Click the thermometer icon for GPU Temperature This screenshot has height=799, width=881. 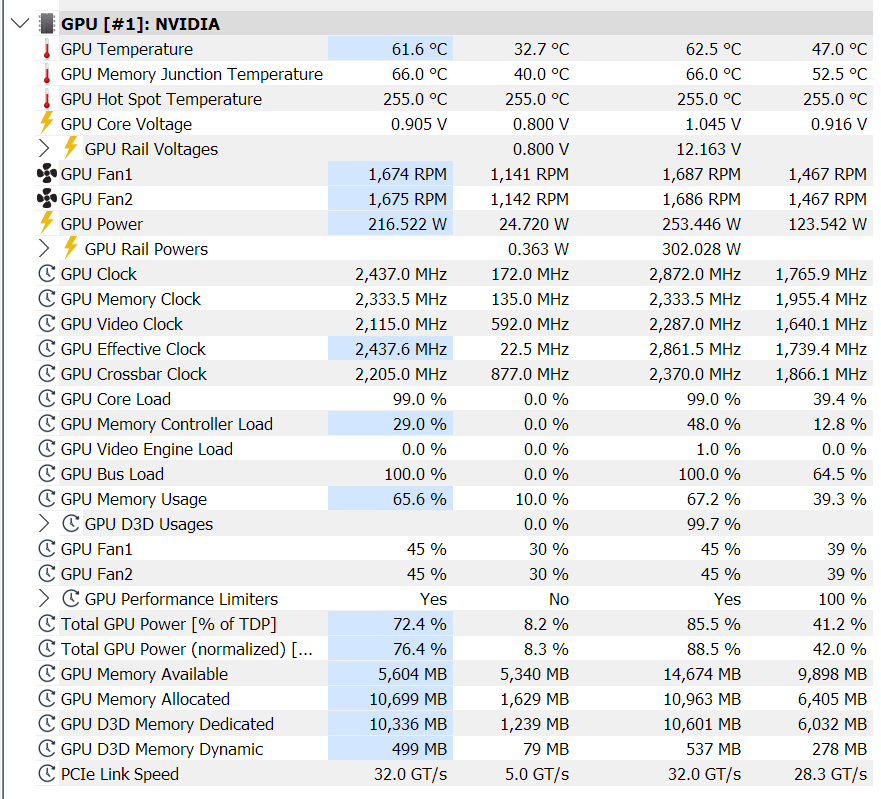47,49
